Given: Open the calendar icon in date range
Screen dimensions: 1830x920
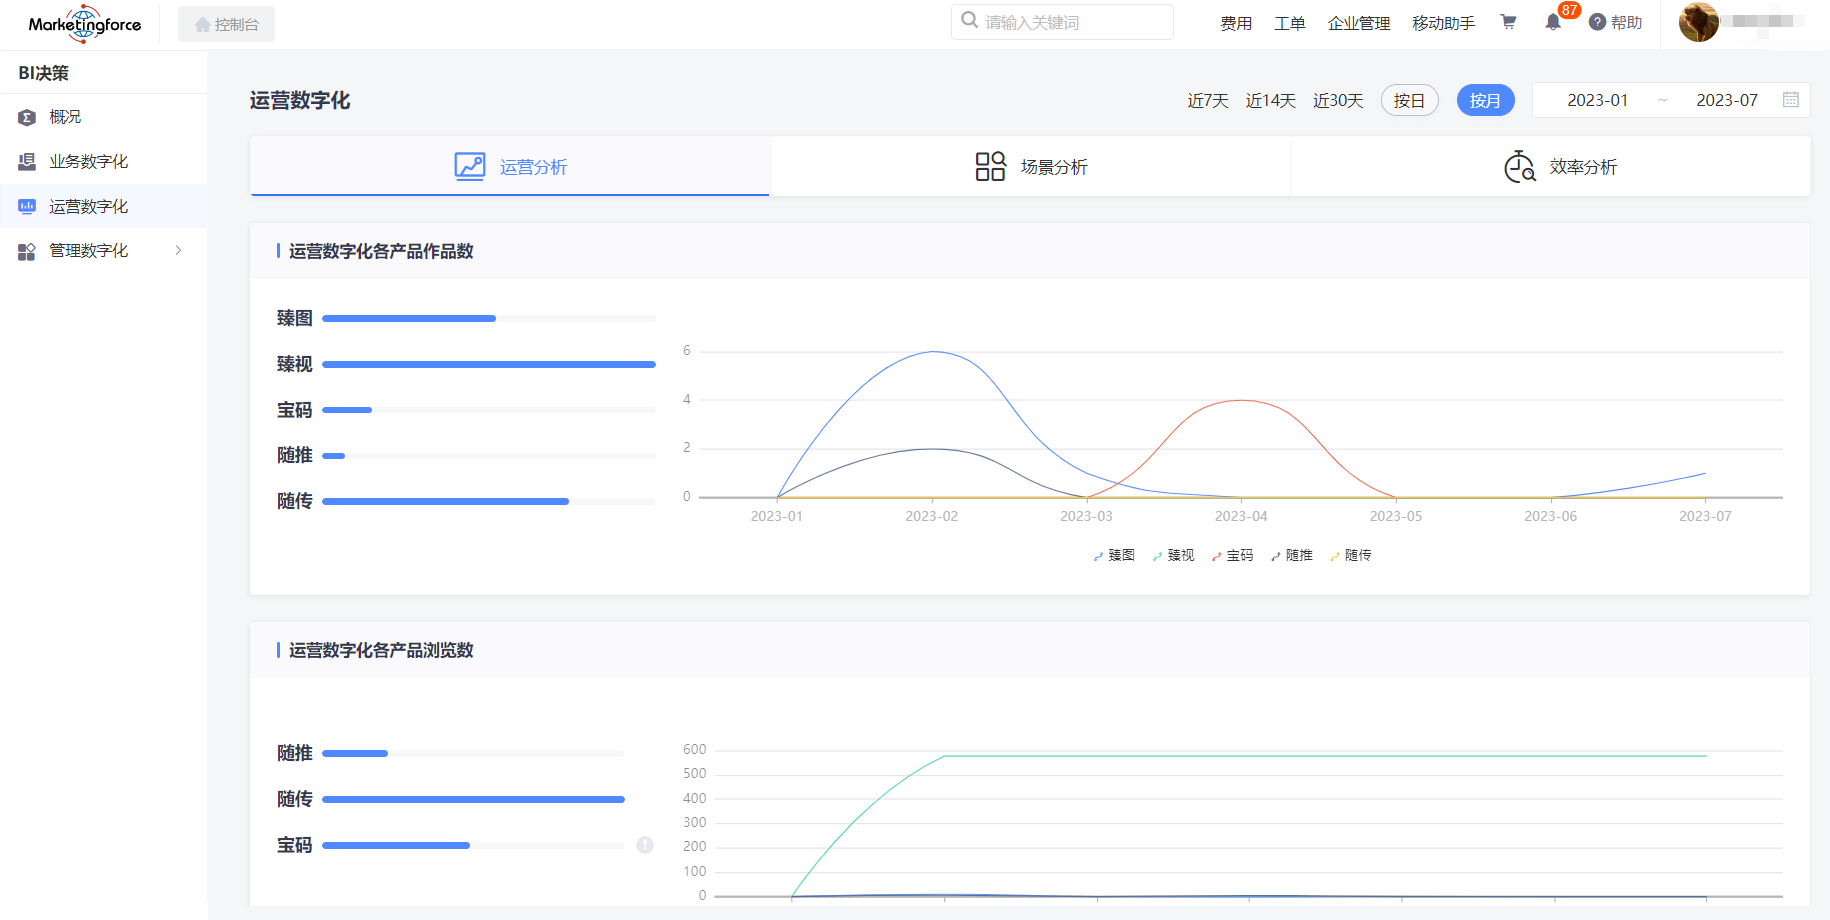Looking at the screenshot, I should 1790,100.
